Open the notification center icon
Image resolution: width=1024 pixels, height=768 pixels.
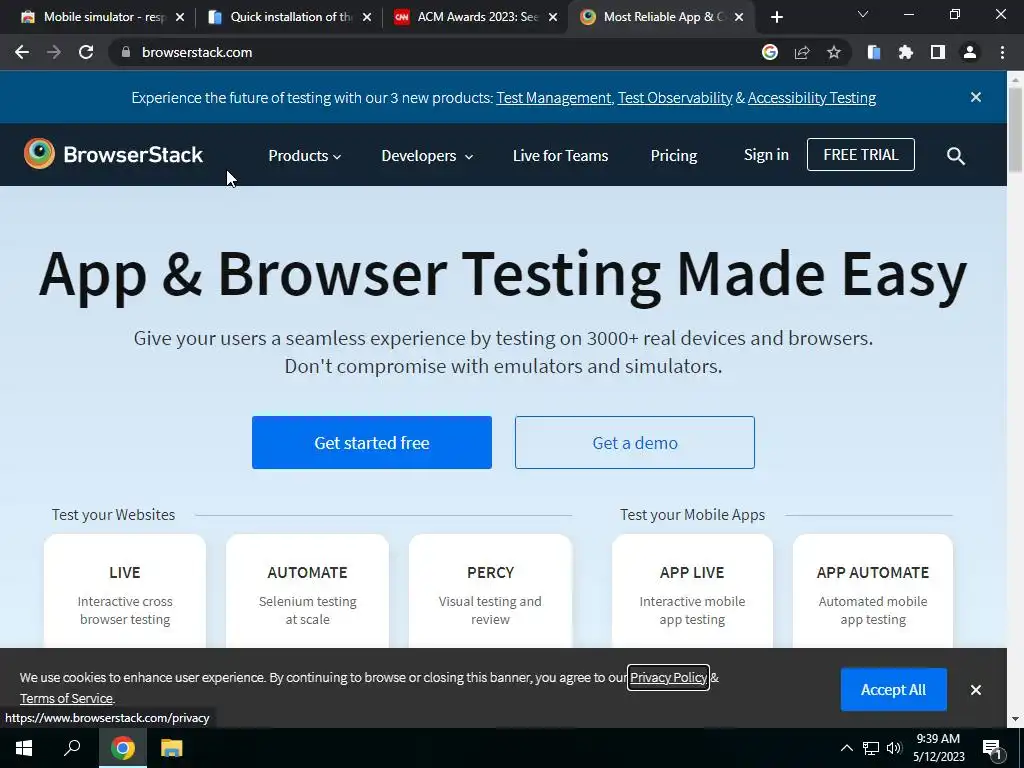pos(992,748)
